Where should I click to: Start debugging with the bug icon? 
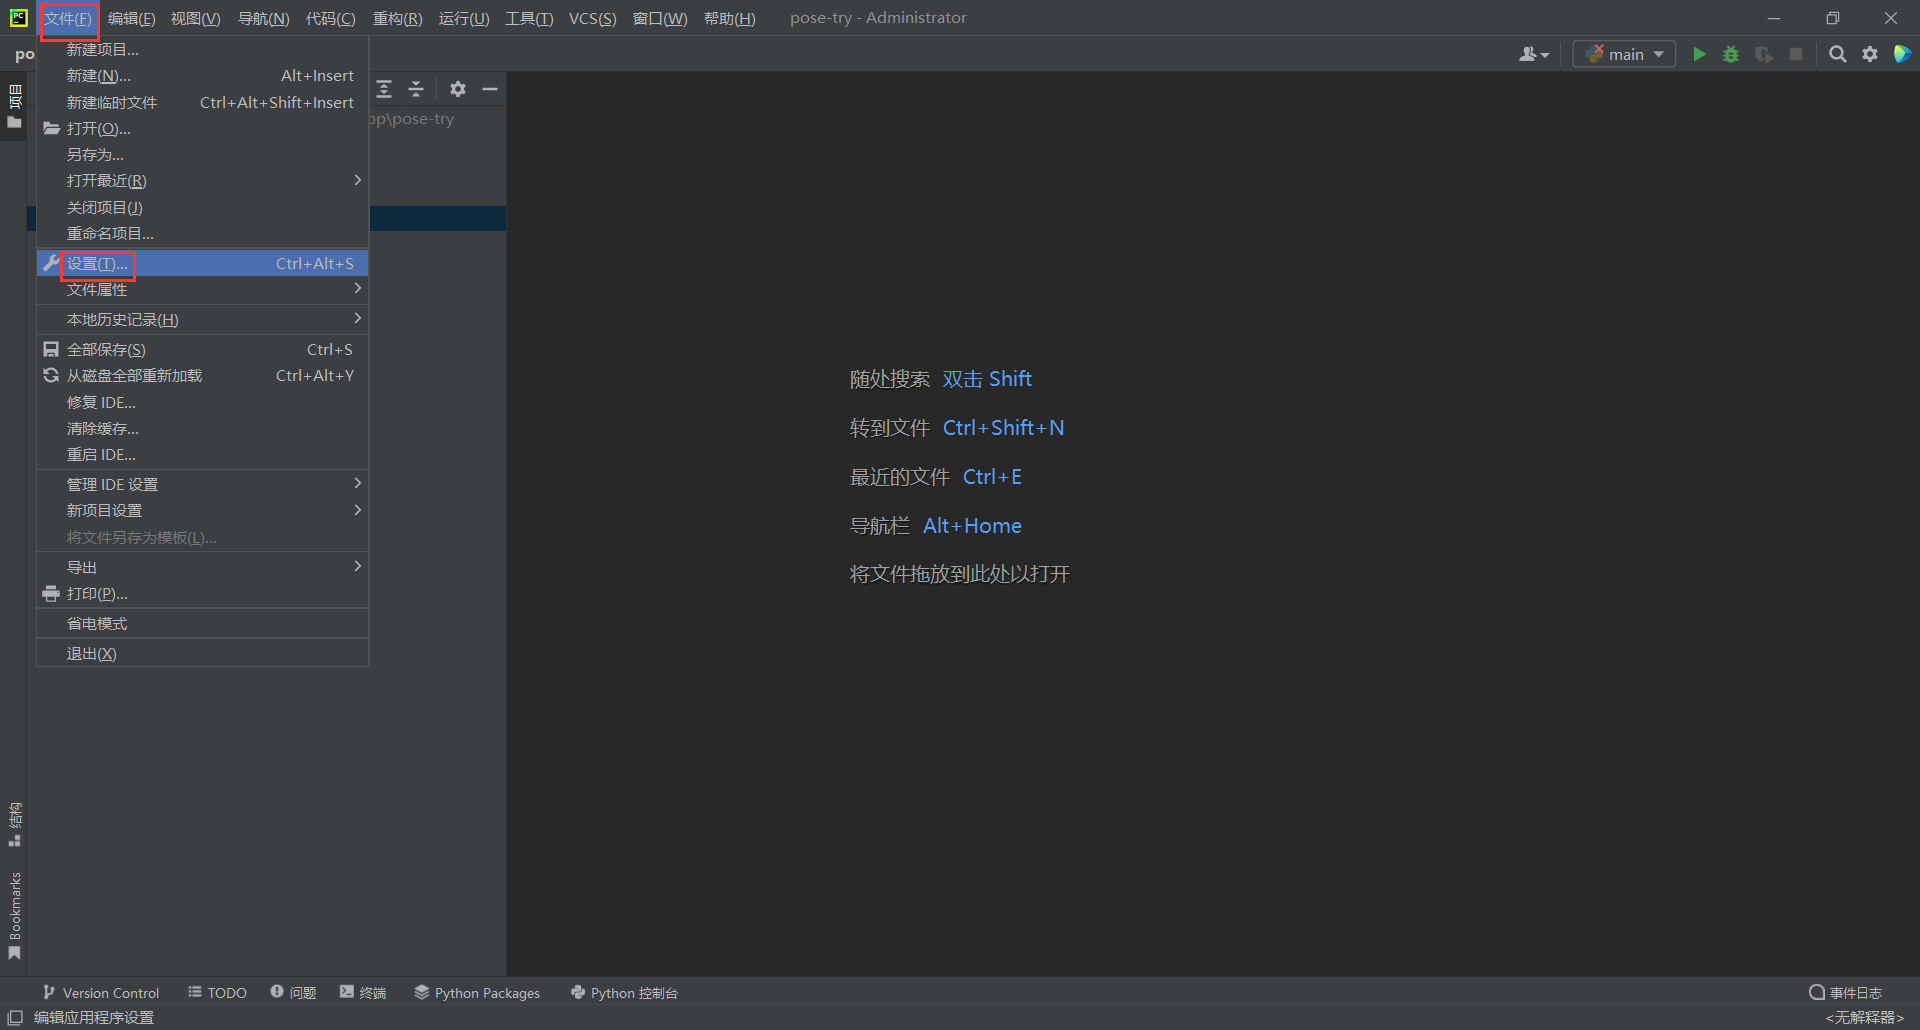click(1731, 54)
